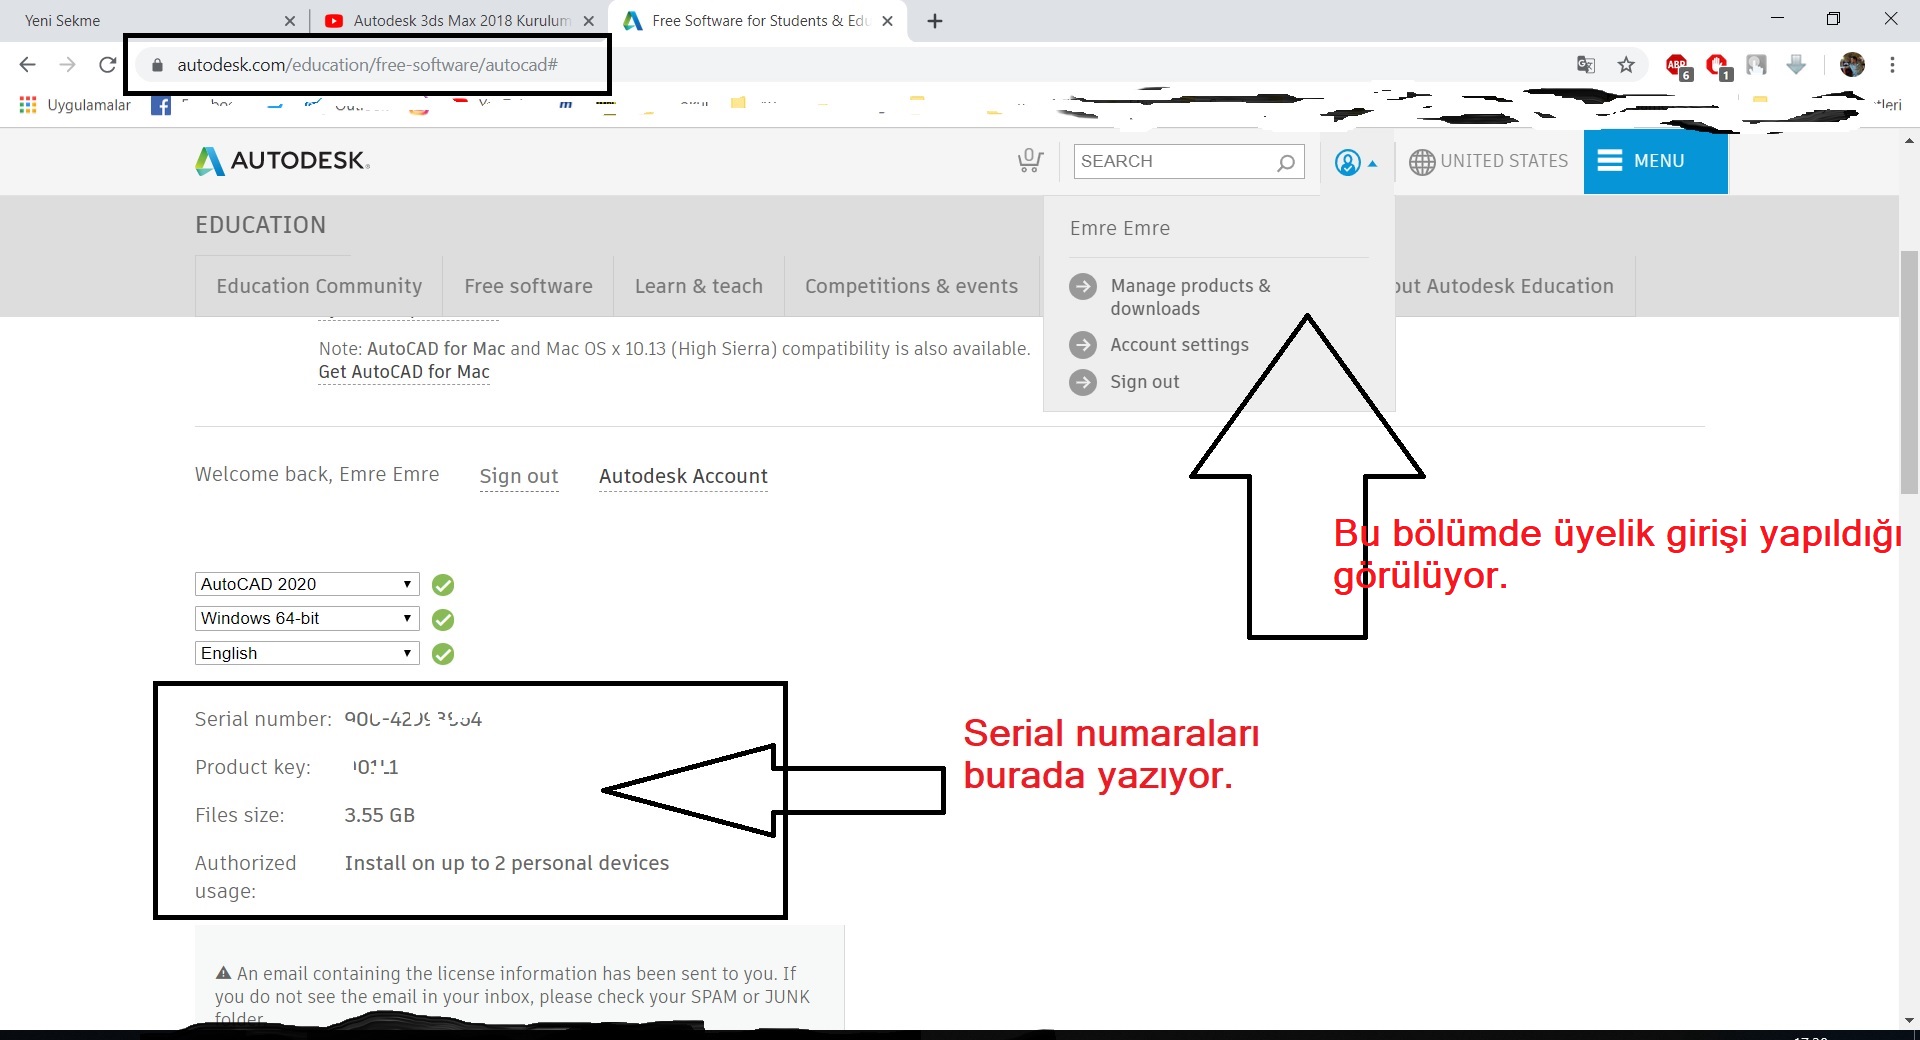Image resolution: width=1920 pixels, height=1040 pixels.
Task: Open Competitions & events menu item
Action: coord(911,286)
